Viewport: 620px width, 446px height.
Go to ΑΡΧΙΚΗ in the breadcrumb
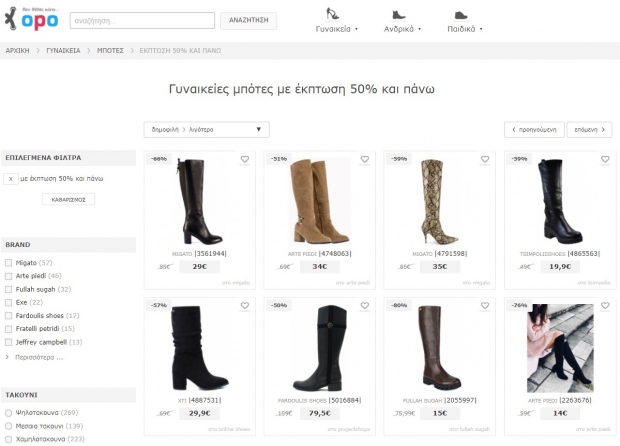(17, 51)
